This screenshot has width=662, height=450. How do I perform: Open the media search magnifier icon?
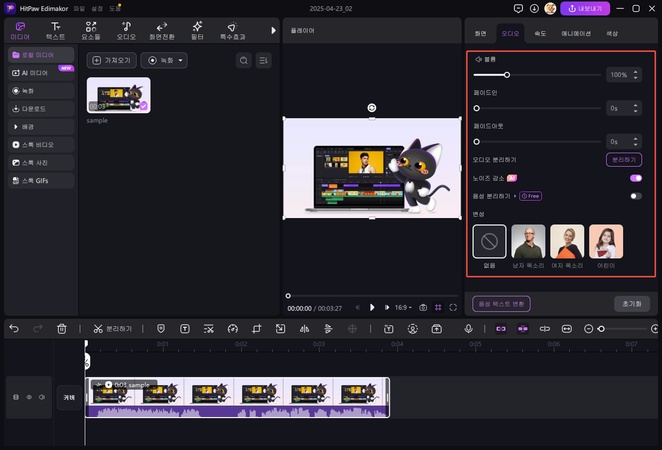pos(244,61)
